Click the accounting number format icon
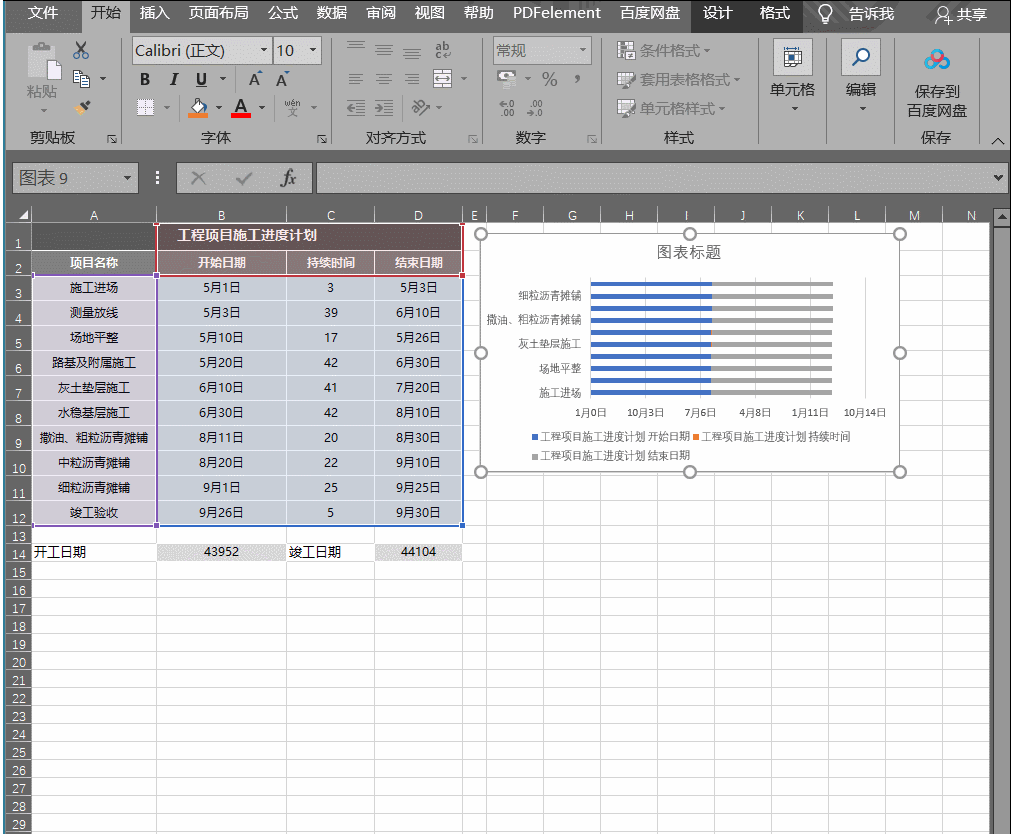The image size is (1011, 834). 507,79
